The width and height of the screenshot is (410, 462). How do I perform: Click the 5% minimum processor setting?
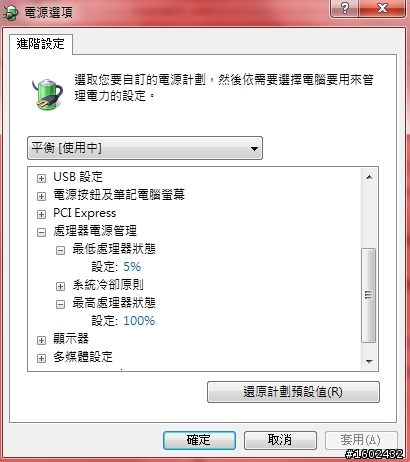[132, 267]
